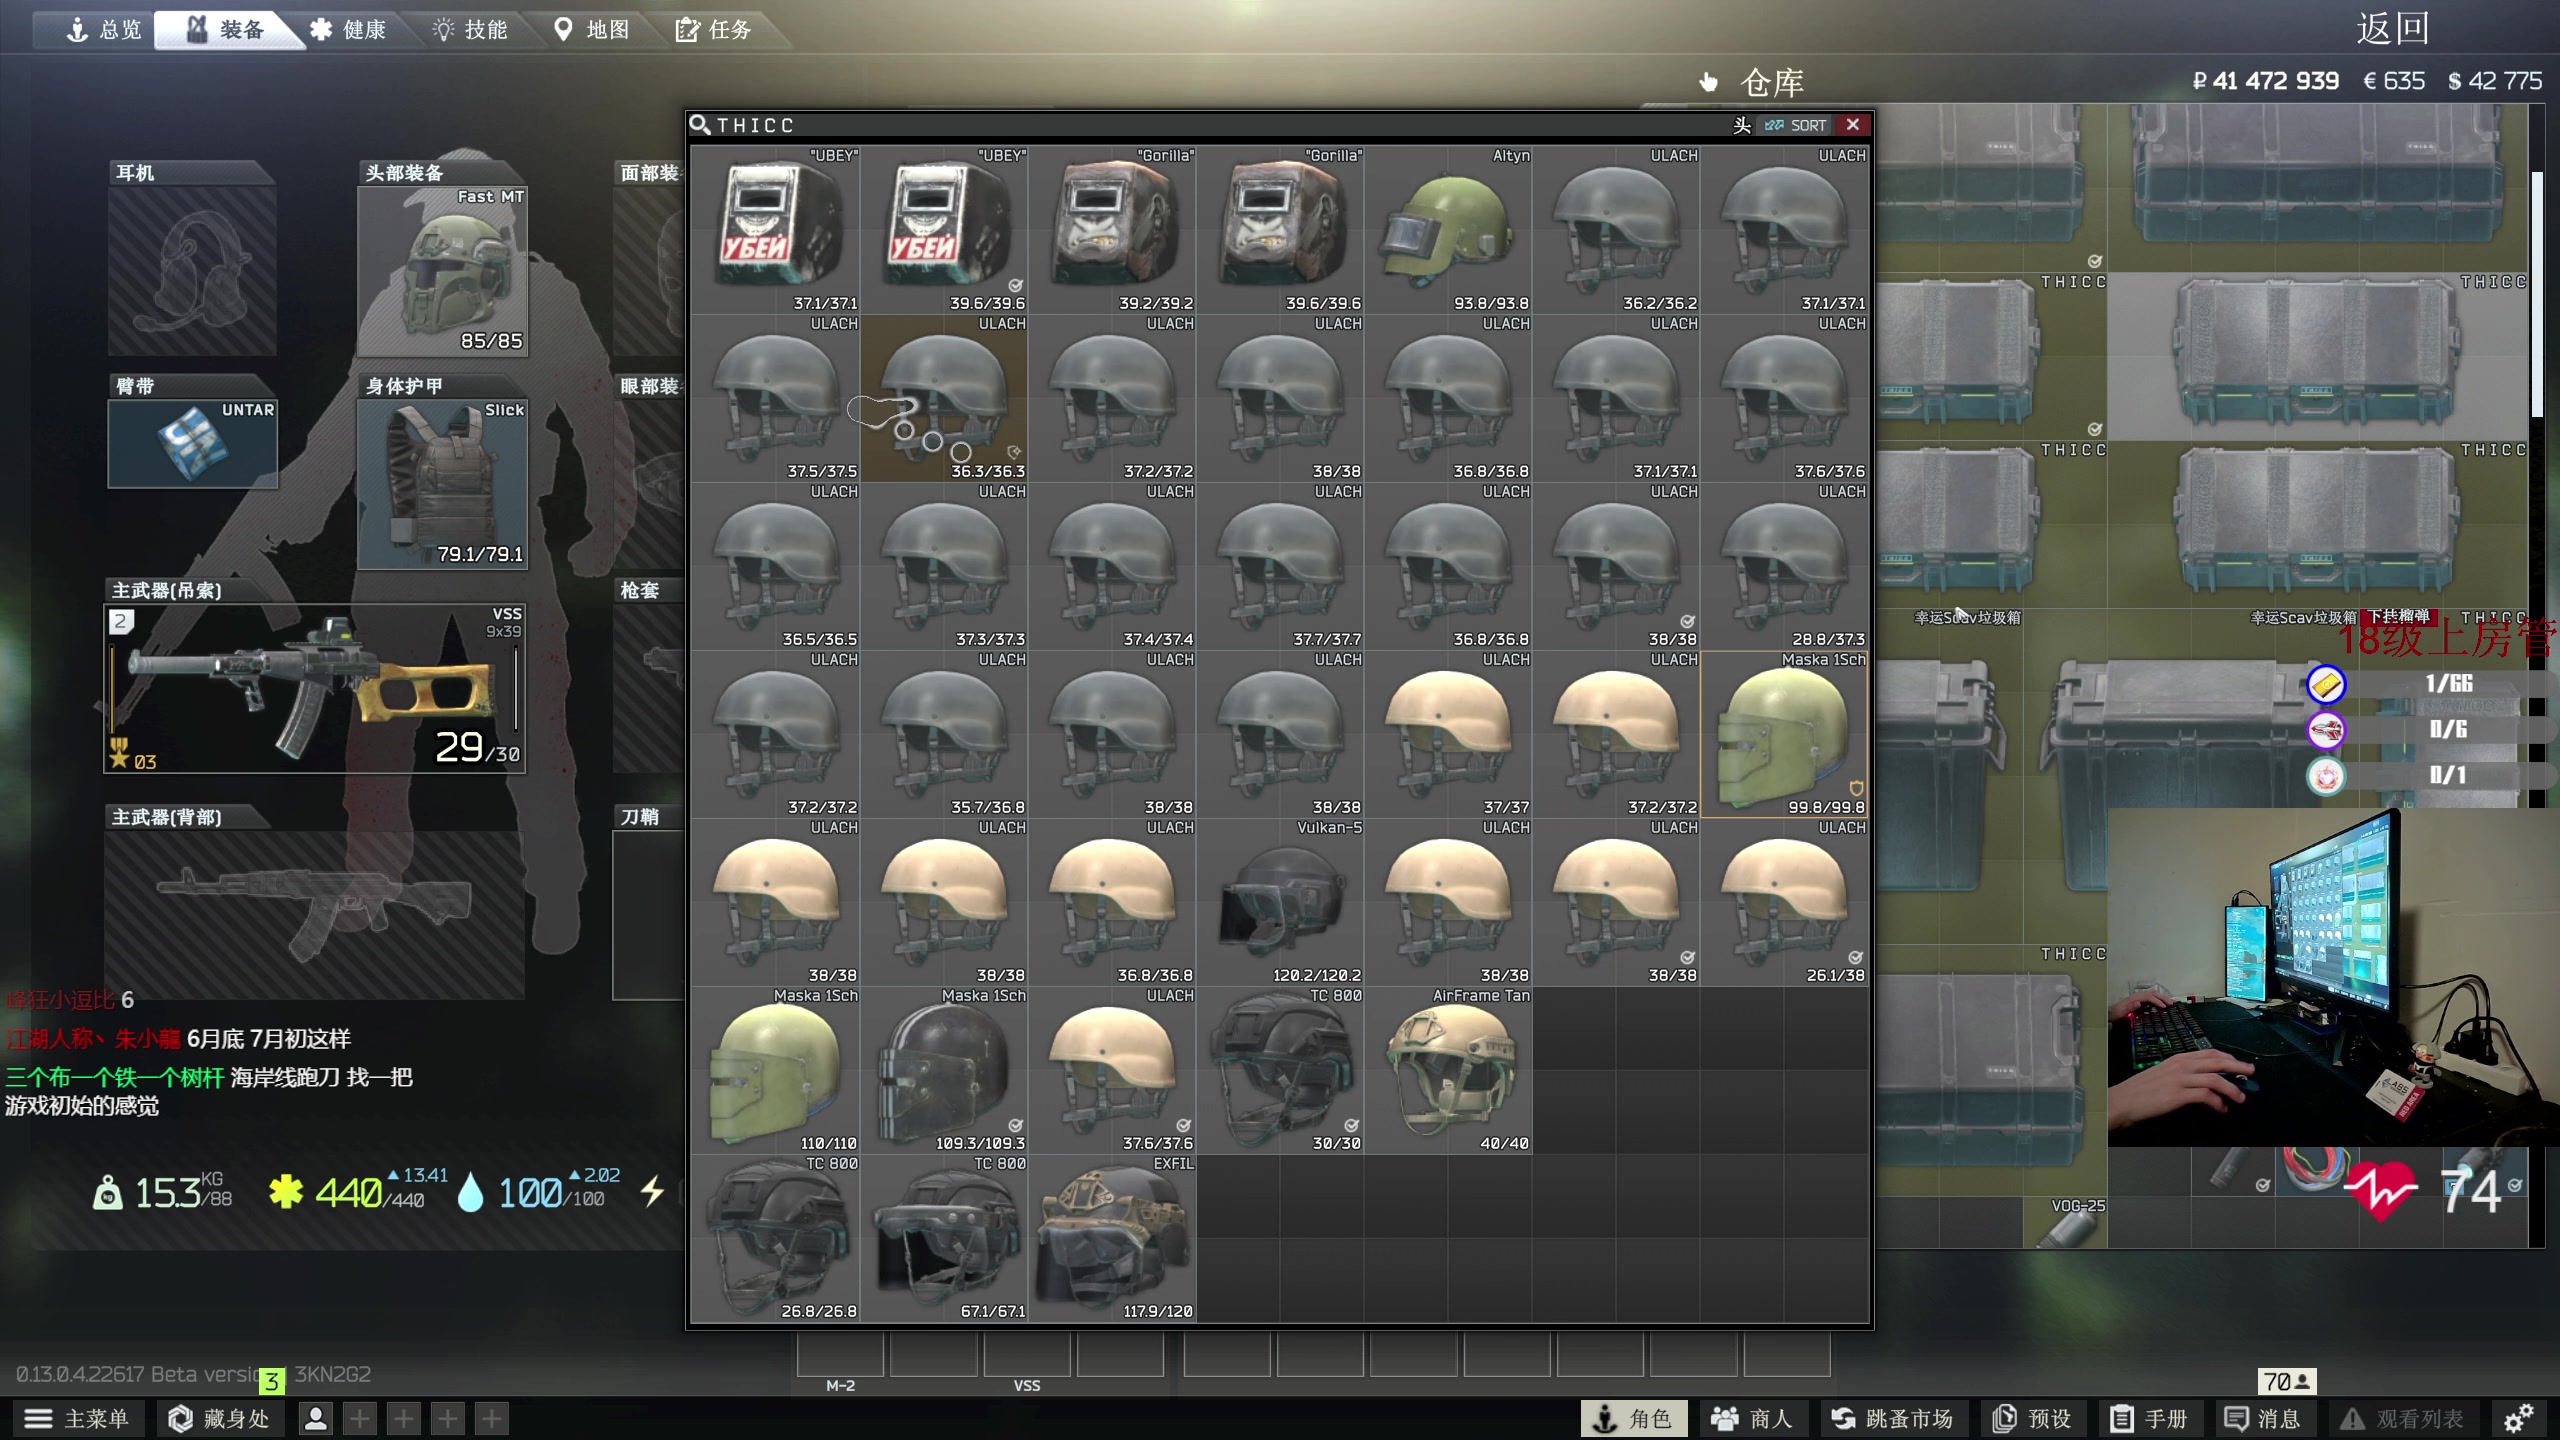2560x1440 pixels.
Task: Select the UBEY mask 37.1/37.1
Action: tap(776, 230)
